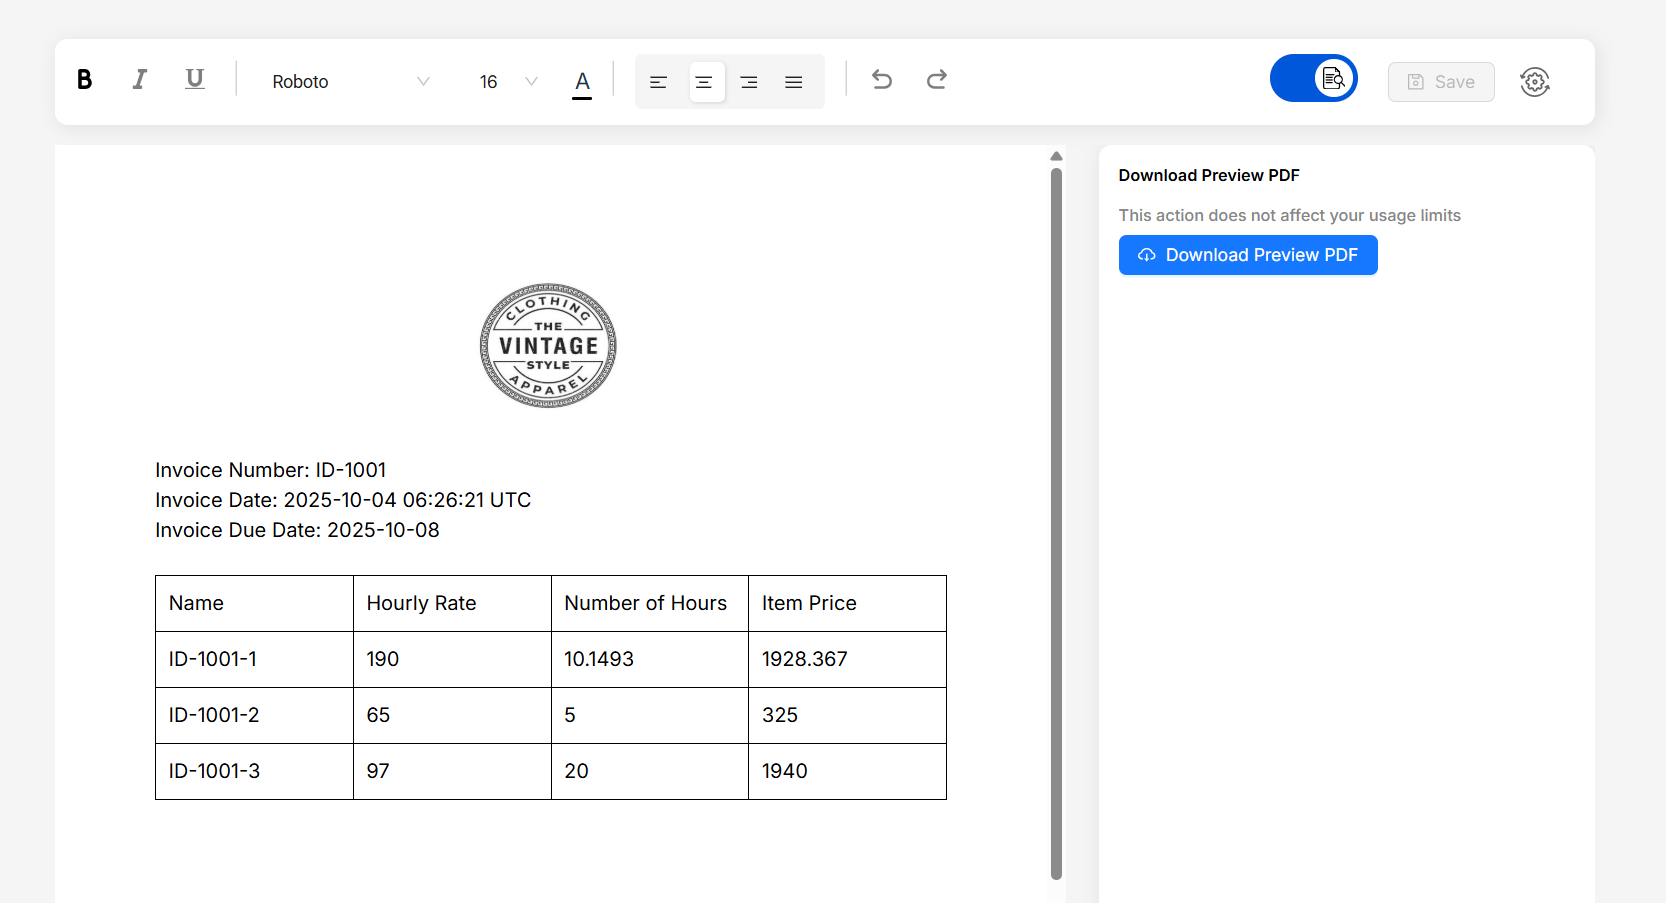Select center text alignment
The height and width of the screenshot is (903, 1666).
tap(704, 82)
